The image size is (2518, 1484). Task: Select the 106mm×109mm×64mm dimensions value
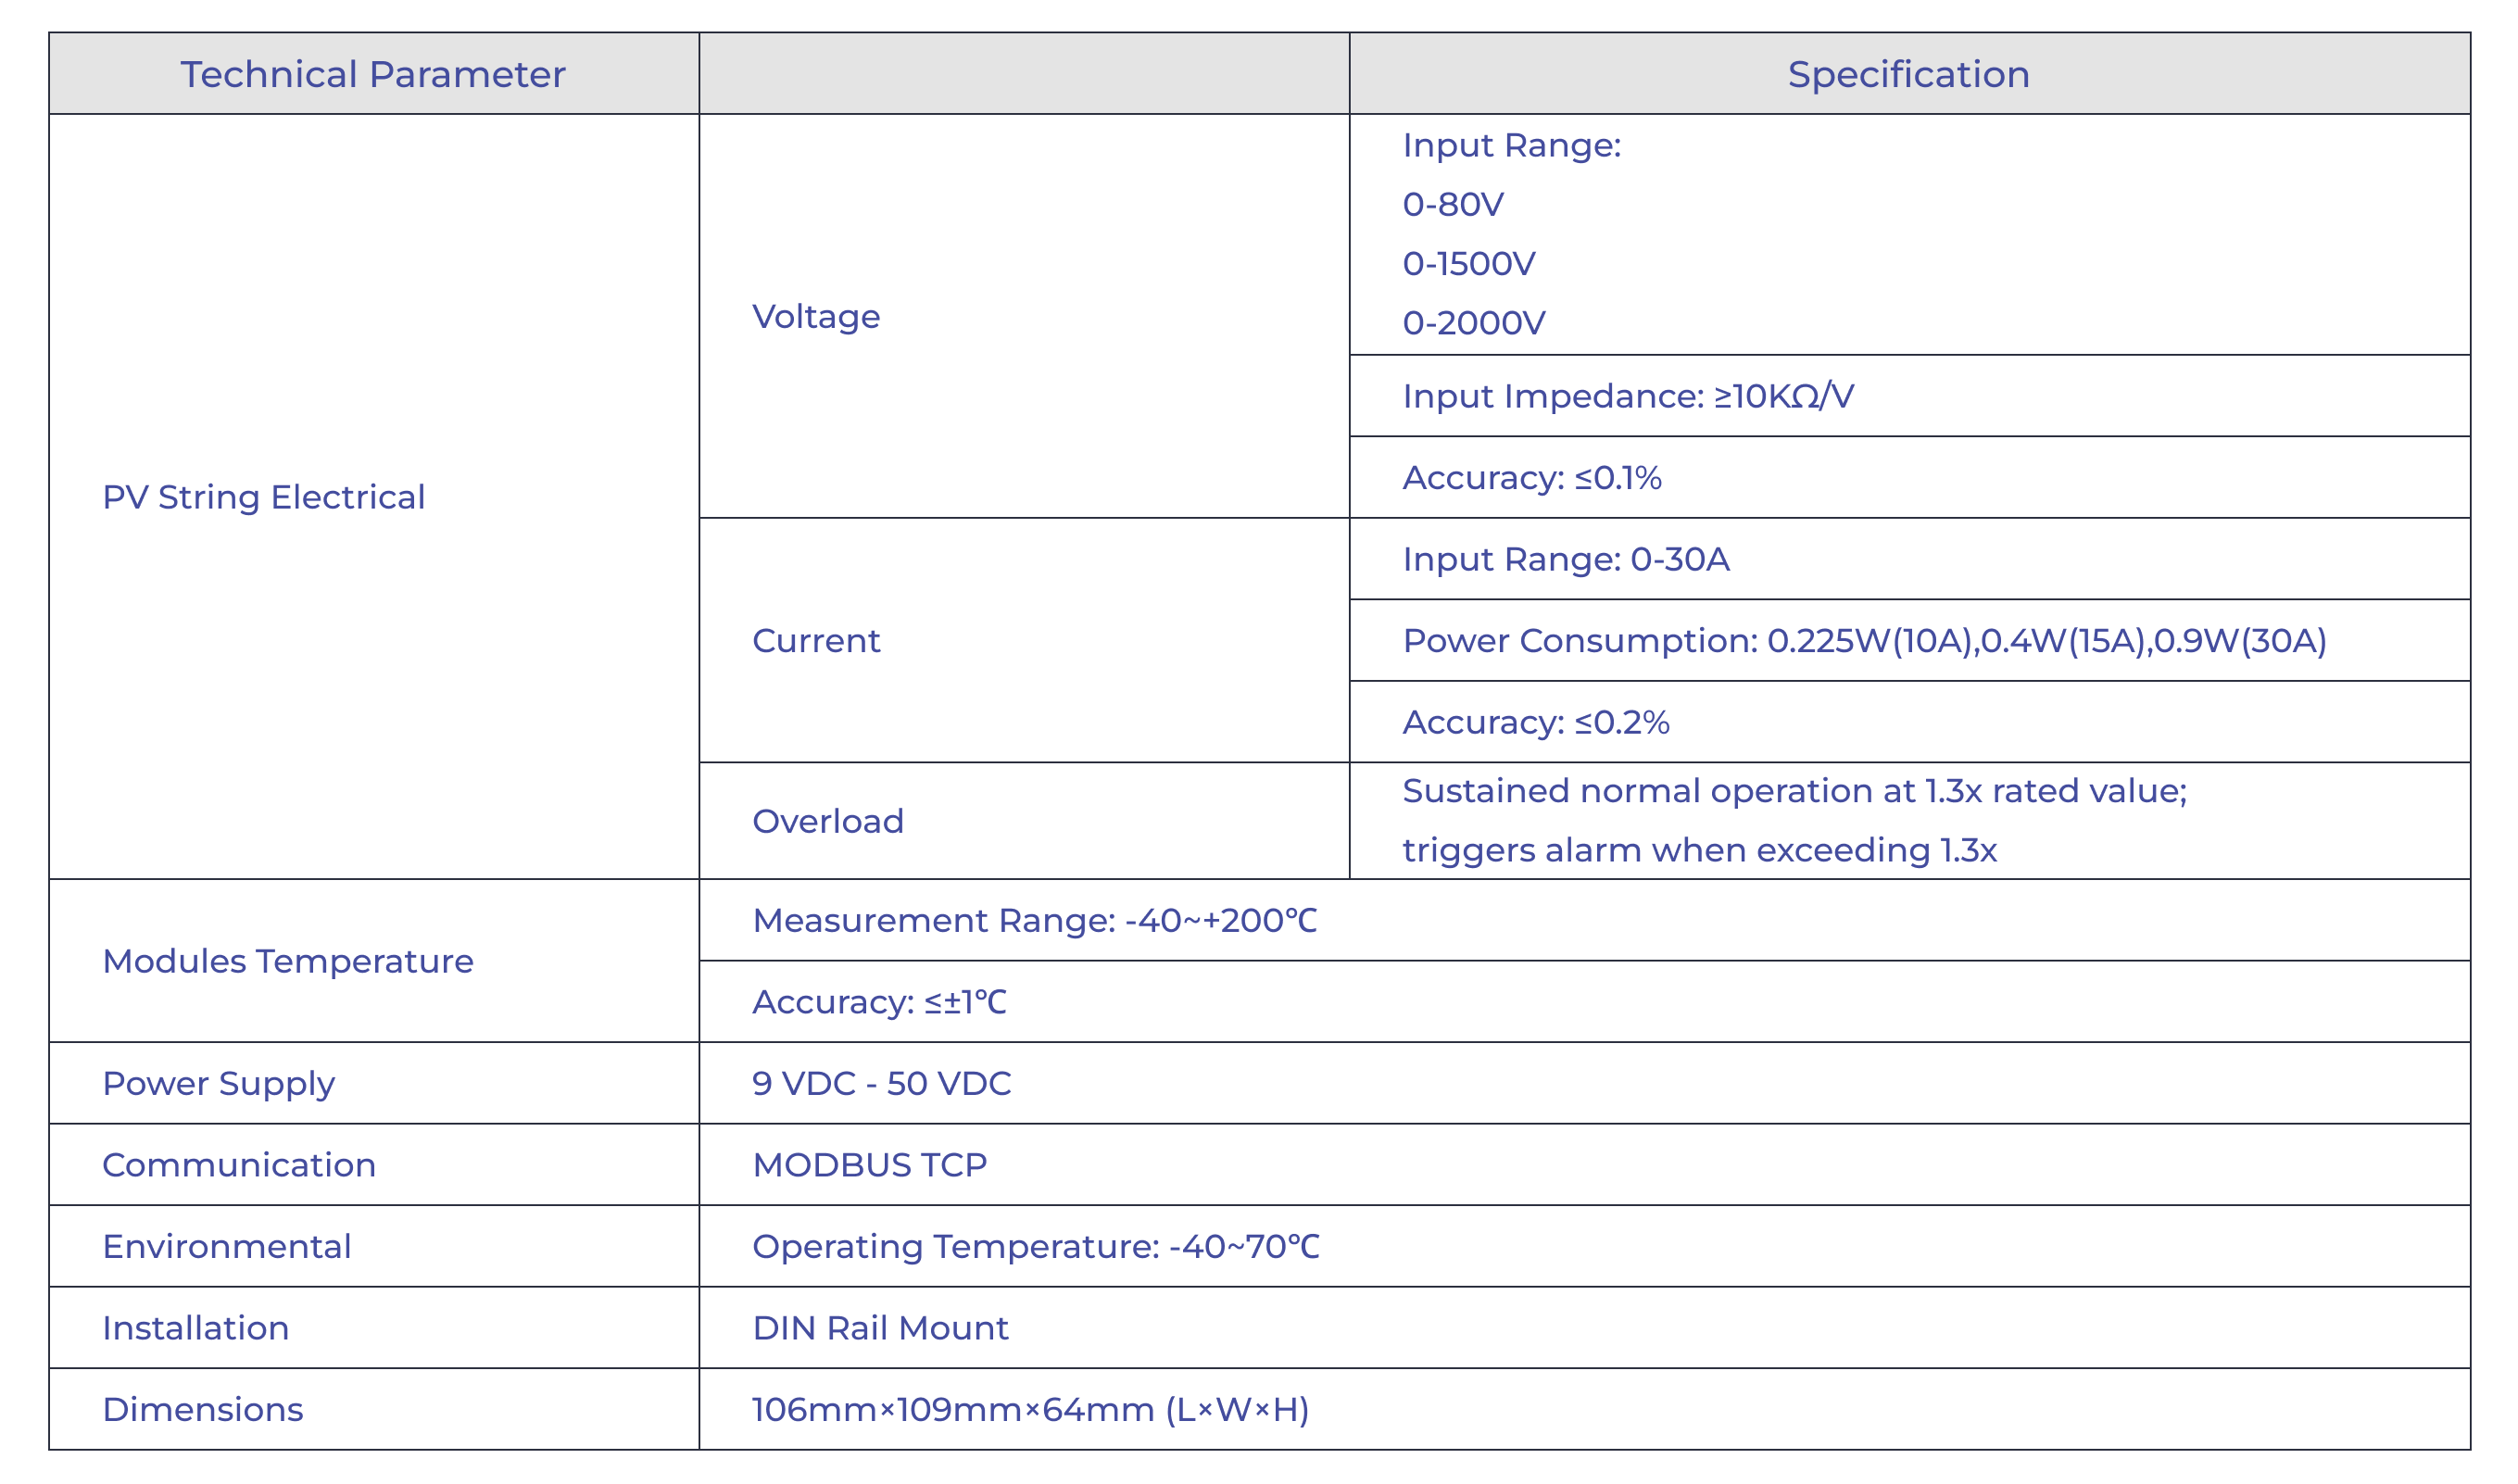(1030, 1409)
